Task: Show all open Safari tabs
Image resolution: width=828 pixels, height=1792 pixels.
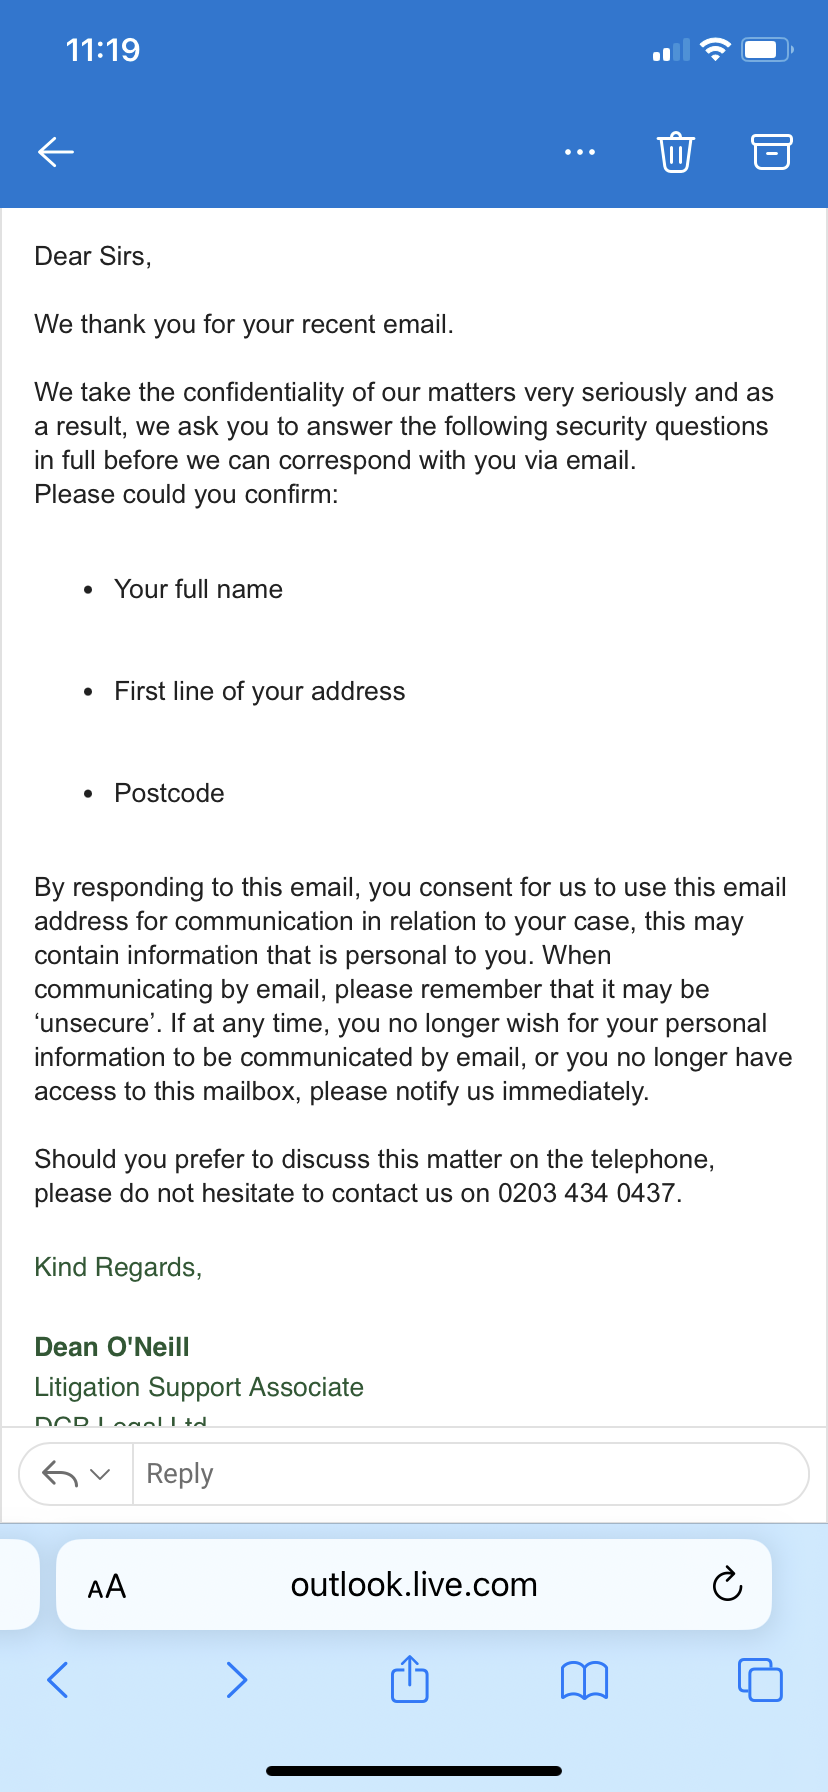Action: coord(760,1680)
